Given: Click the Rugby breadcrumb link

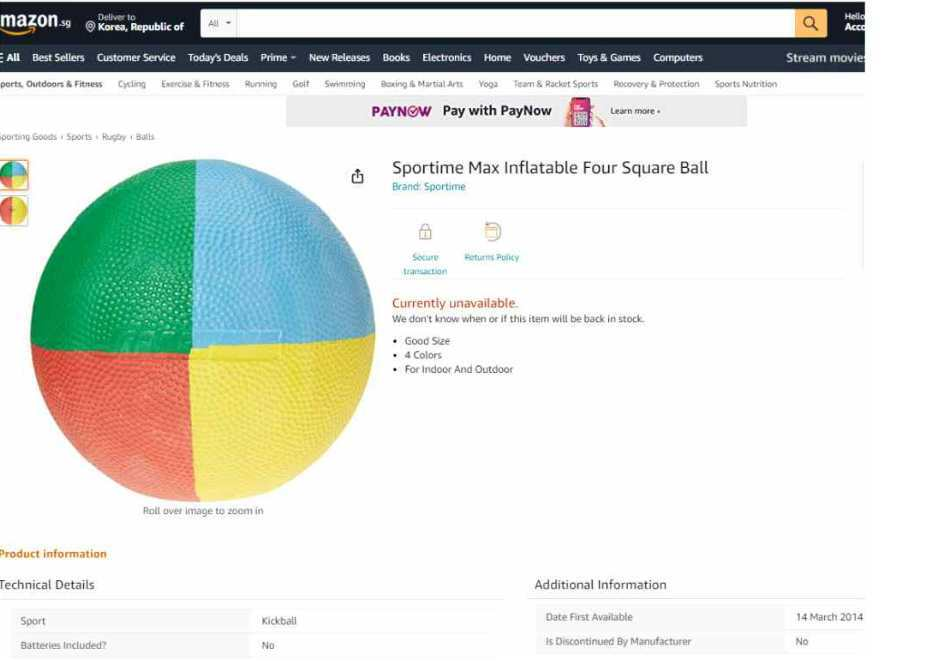Looking at the screenshot, I should click(x=114, y=137).
